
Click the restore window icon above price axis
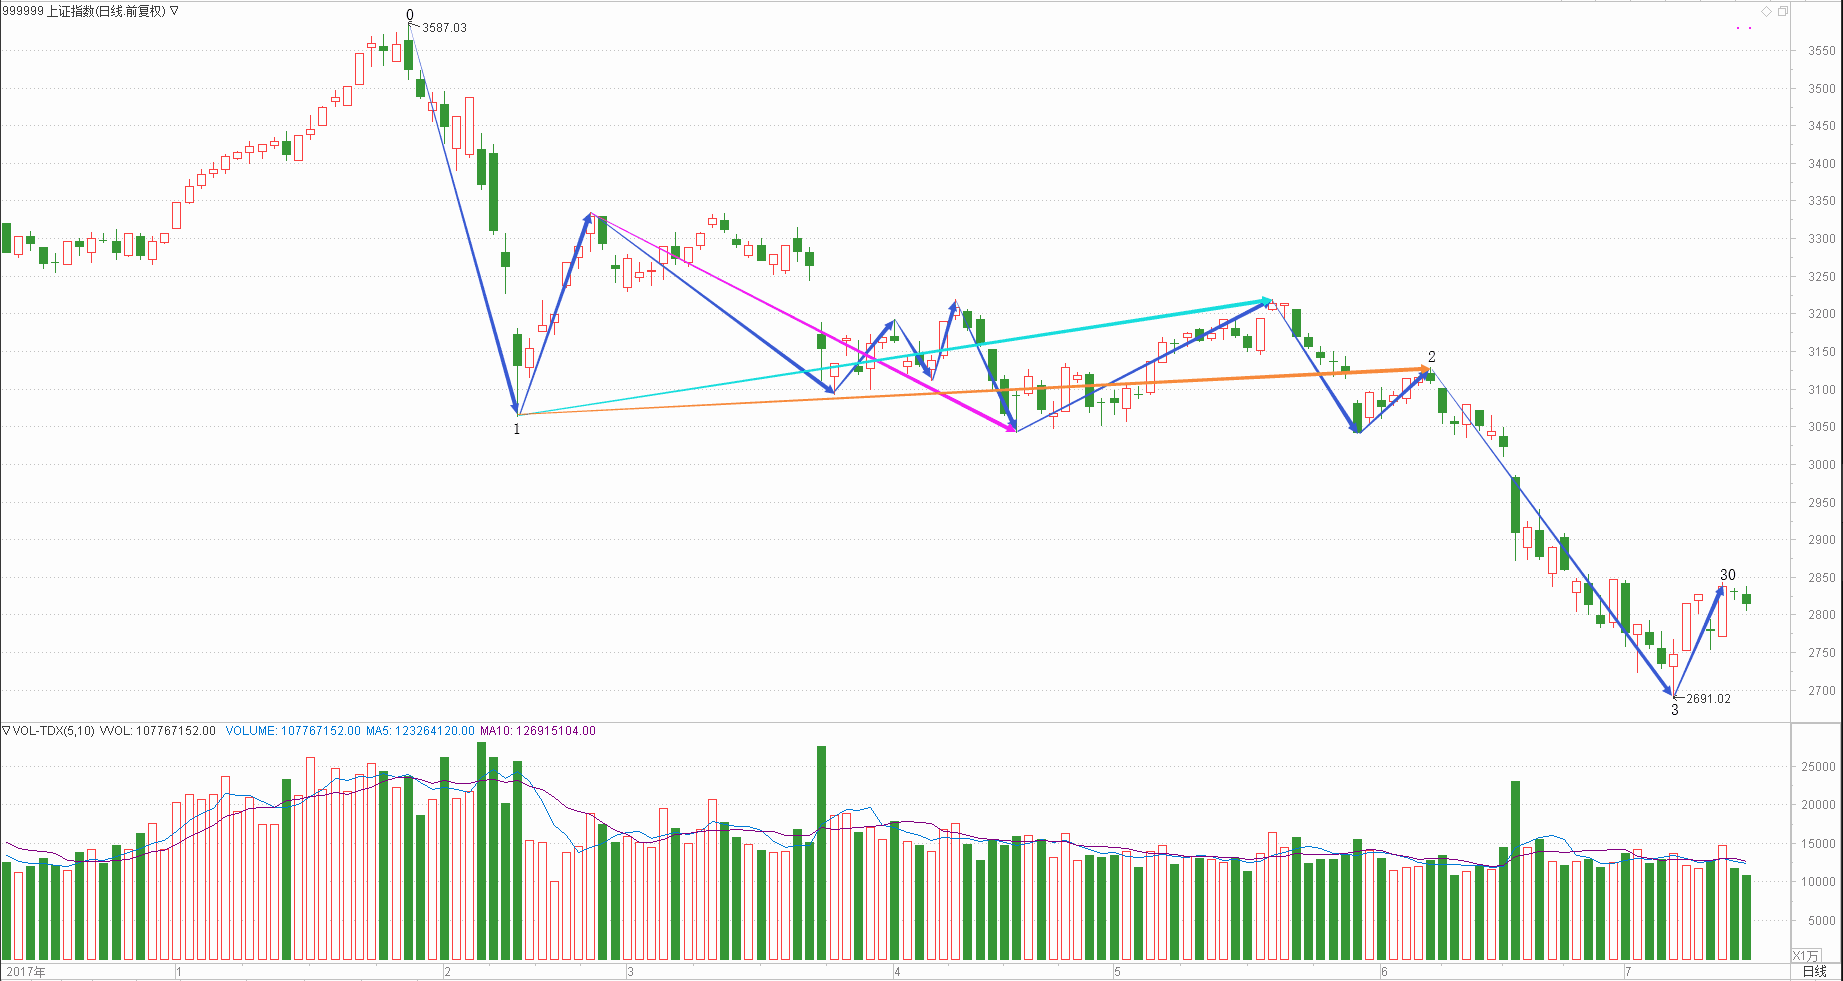[x=1782, y=12]
